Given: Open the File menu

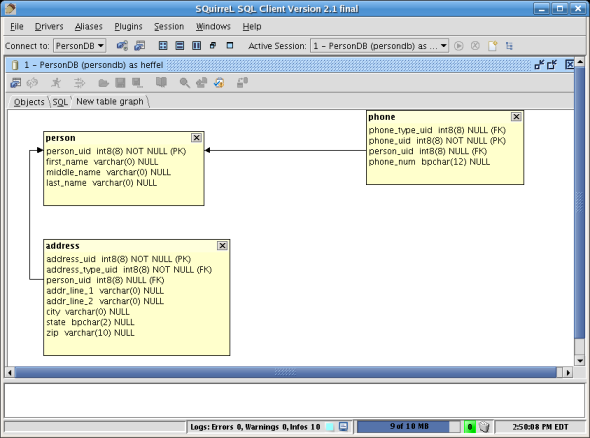Looking at the screenshot, I should (17, 27).
